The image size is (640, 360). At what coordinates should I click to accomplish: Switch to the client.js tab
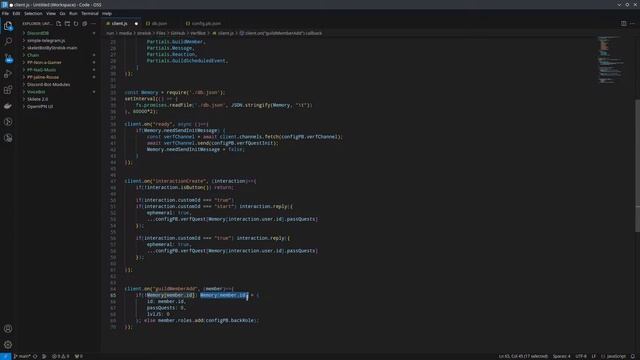pyautogui.click(x=119, y=24)
